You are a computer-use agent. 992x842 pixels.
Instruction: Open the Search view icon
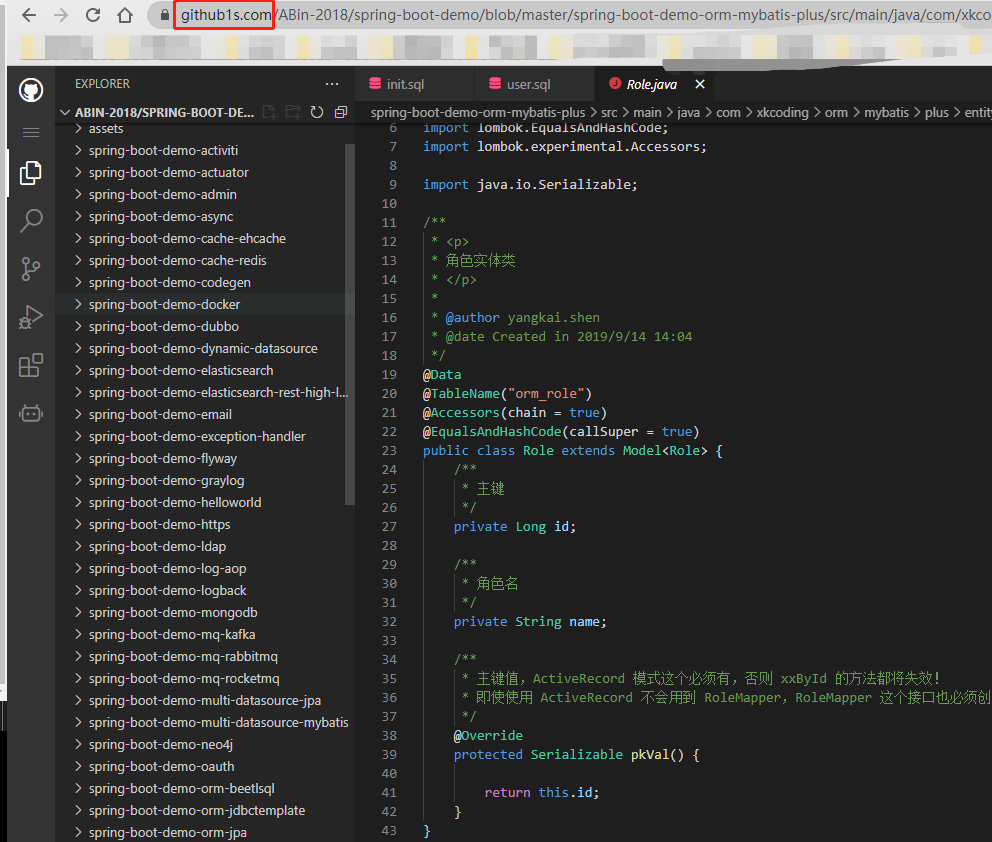click(31, 221)
